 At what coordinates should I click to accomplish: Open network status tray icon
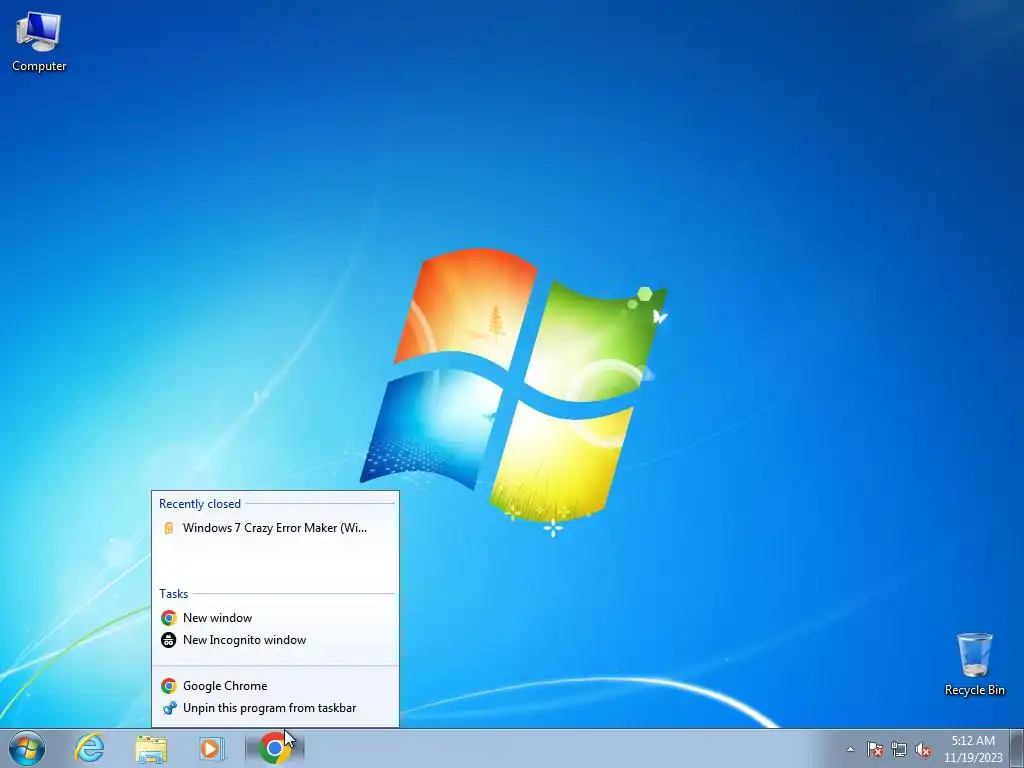[899, 749]
